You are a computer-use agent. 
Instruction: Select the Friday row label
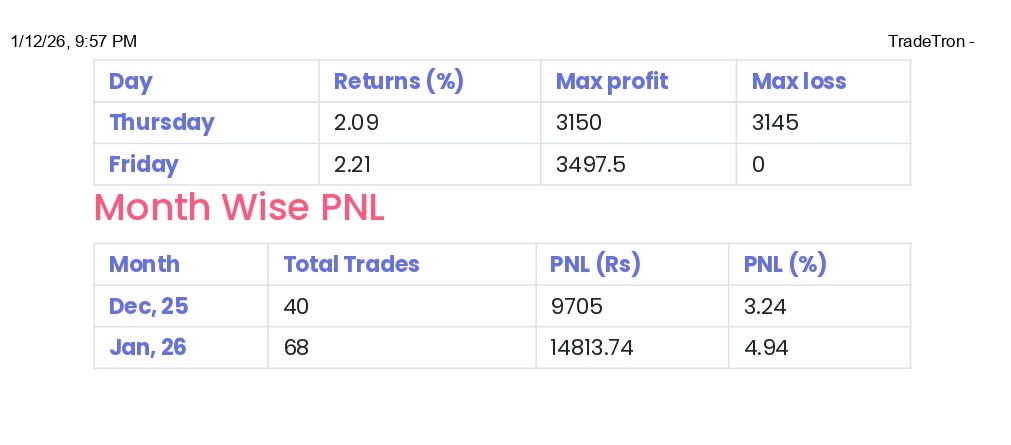tap(143, 164)
